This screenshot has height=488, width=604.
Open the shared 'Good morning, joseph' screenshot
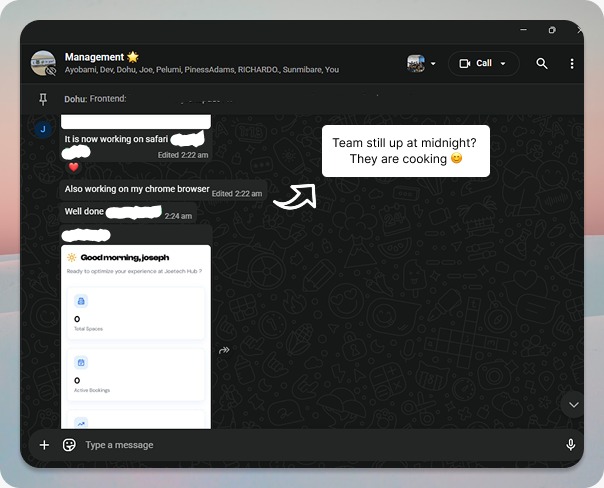point(136,337)
